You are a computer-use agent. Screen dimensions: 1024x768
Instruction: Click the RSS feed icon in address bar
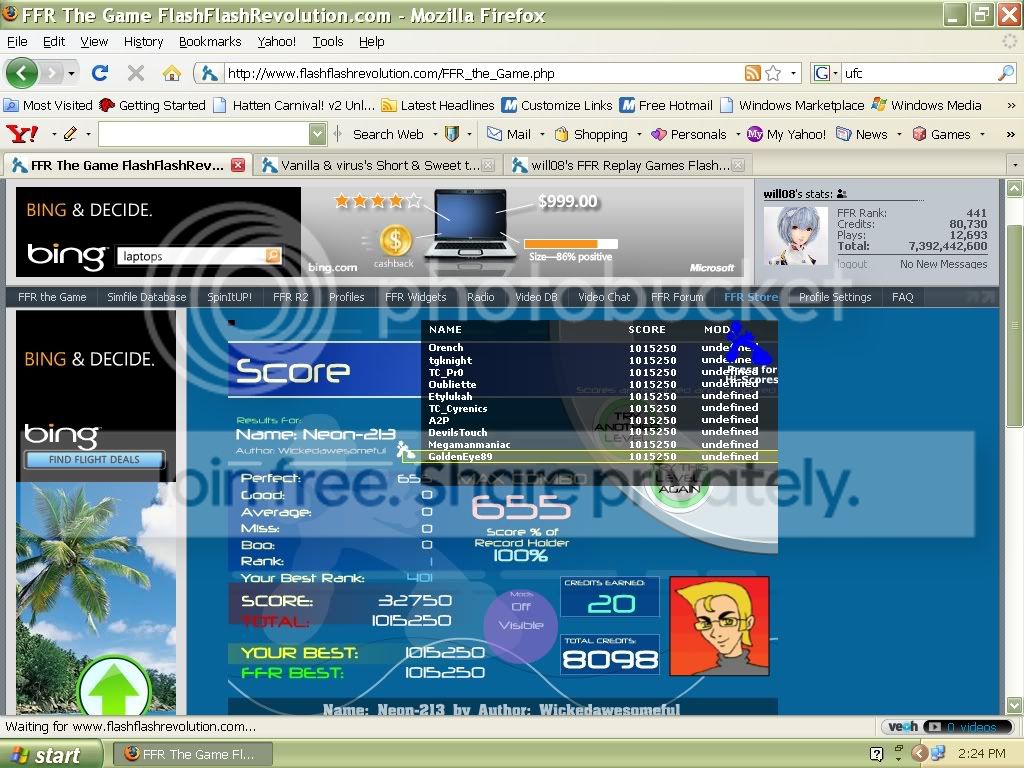coord(752,73)
